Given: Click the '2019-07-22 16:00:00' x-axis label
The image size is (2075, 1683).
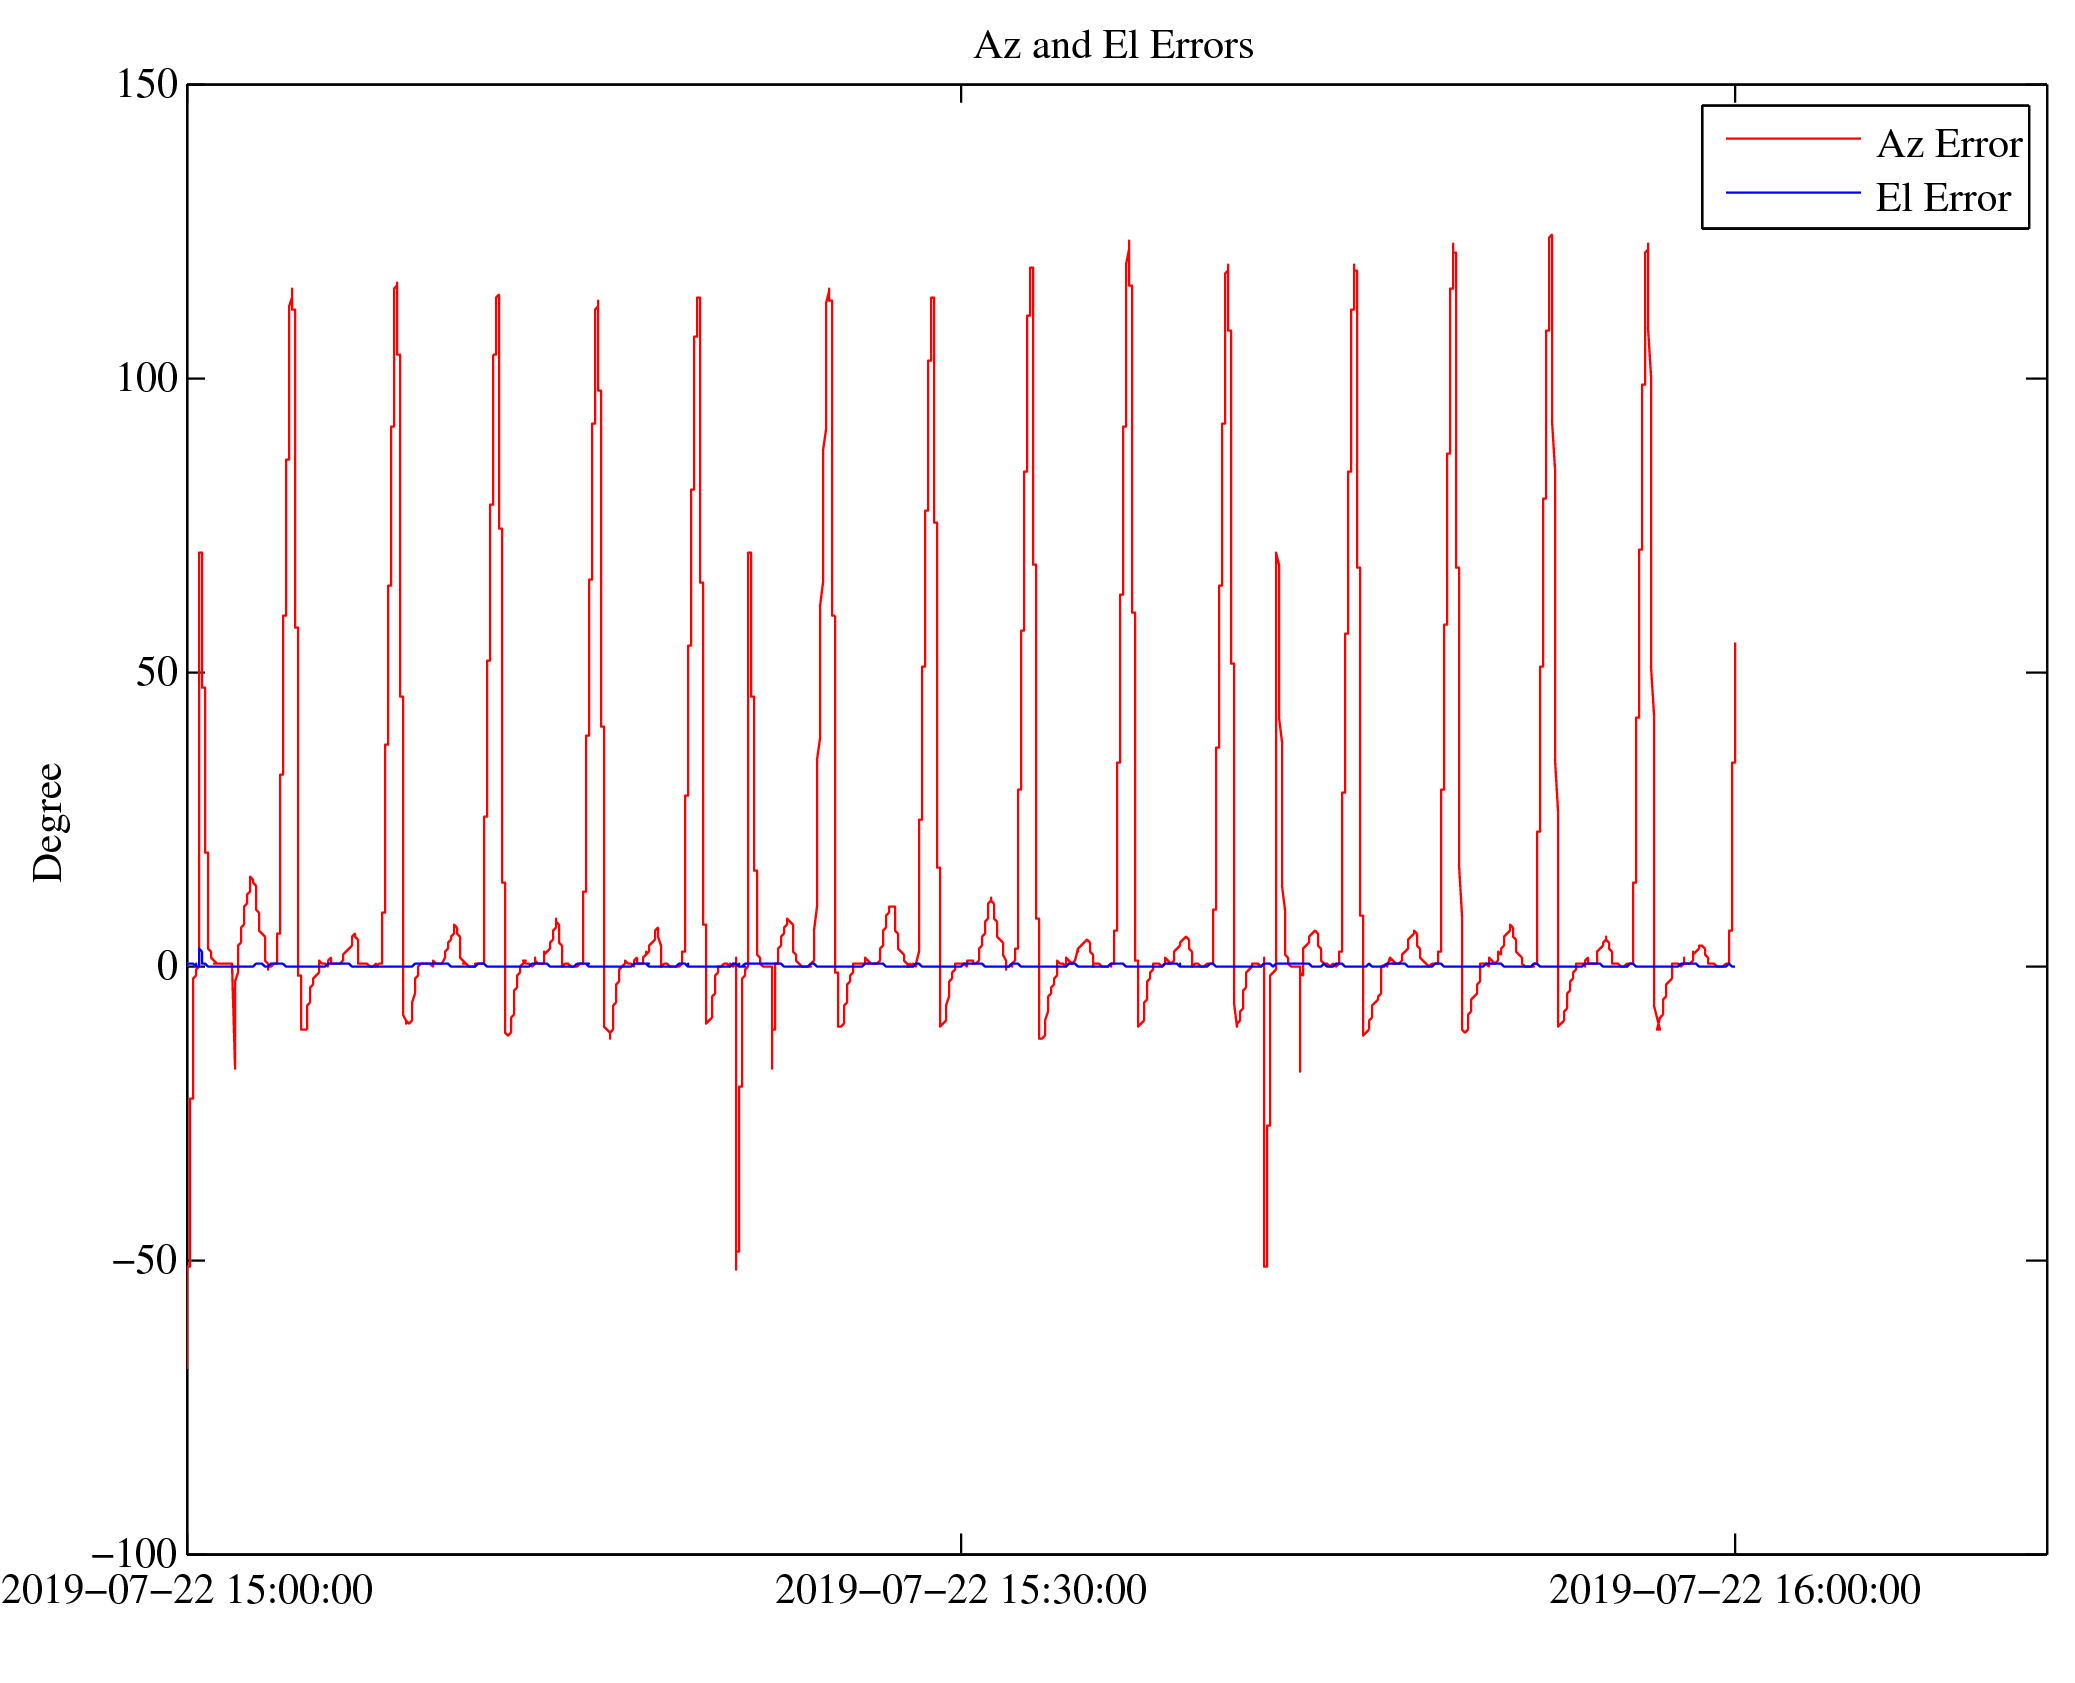Looking at the screenshot, I should pyautogui.click(x=1734, y=1590).
